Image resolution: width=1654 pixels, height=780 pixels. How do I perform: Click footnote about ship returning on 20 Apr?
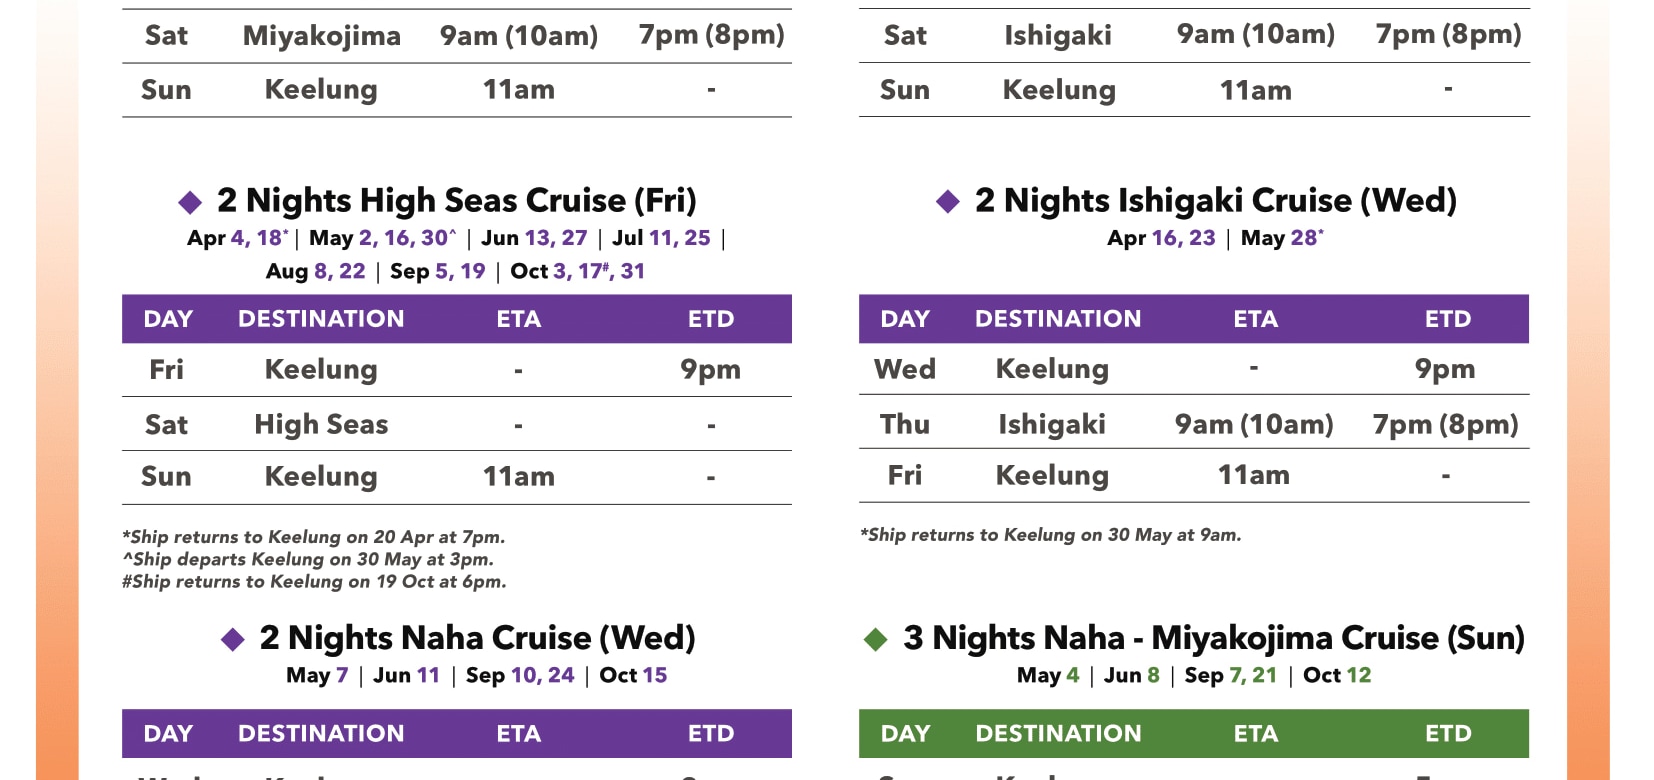click(314, 537)
